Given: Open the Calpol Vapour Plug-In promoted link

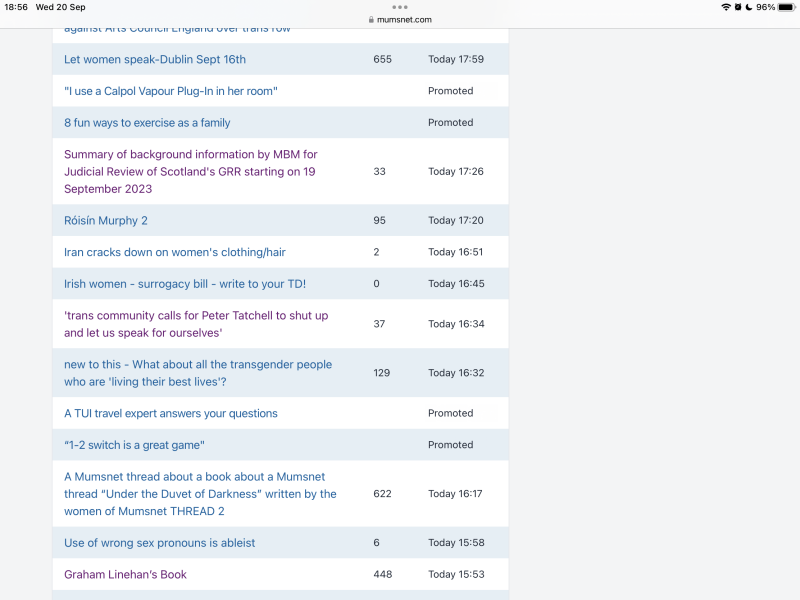Looking at the screenshot, I should pyautogui.click(x=171, y=91).
